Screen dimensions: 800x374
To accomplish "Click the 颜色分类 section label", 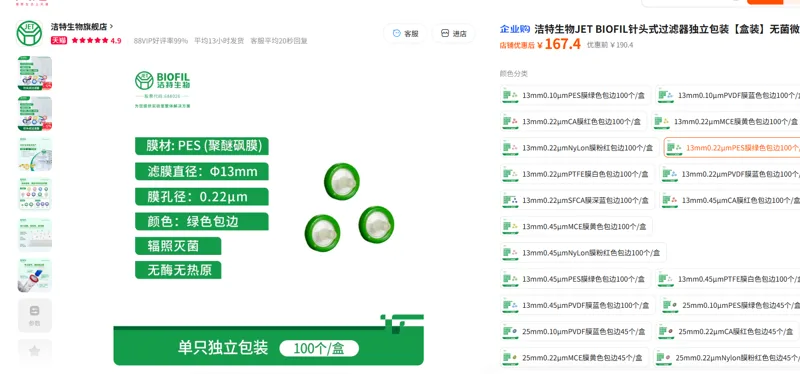I will coord(513,74).
